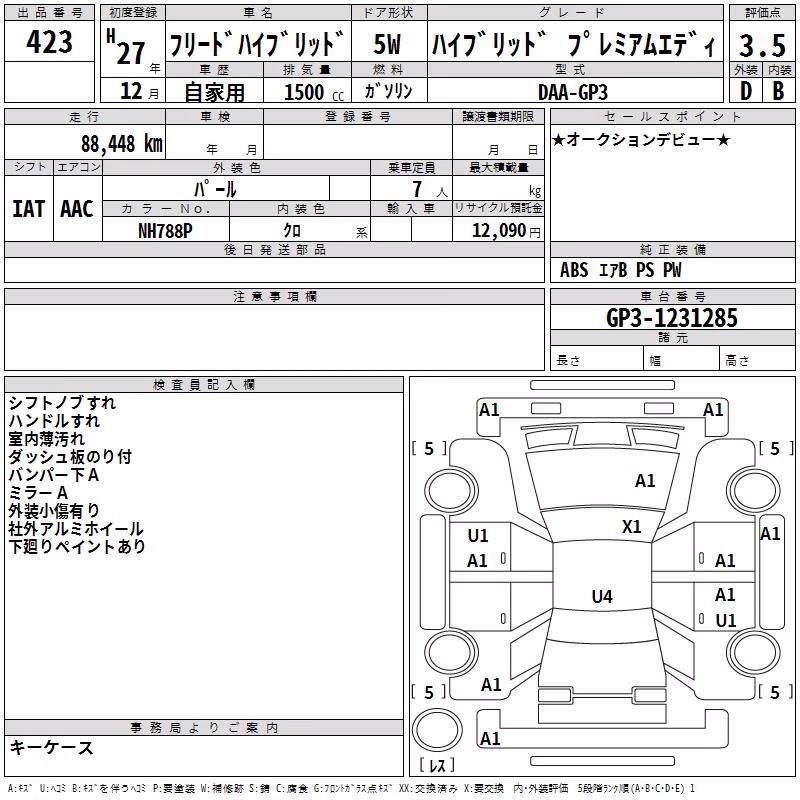Viewport: 800px width, 800px height.
Task: Click the front-left wheel circle on the diagram
Action: click(451, 491)
